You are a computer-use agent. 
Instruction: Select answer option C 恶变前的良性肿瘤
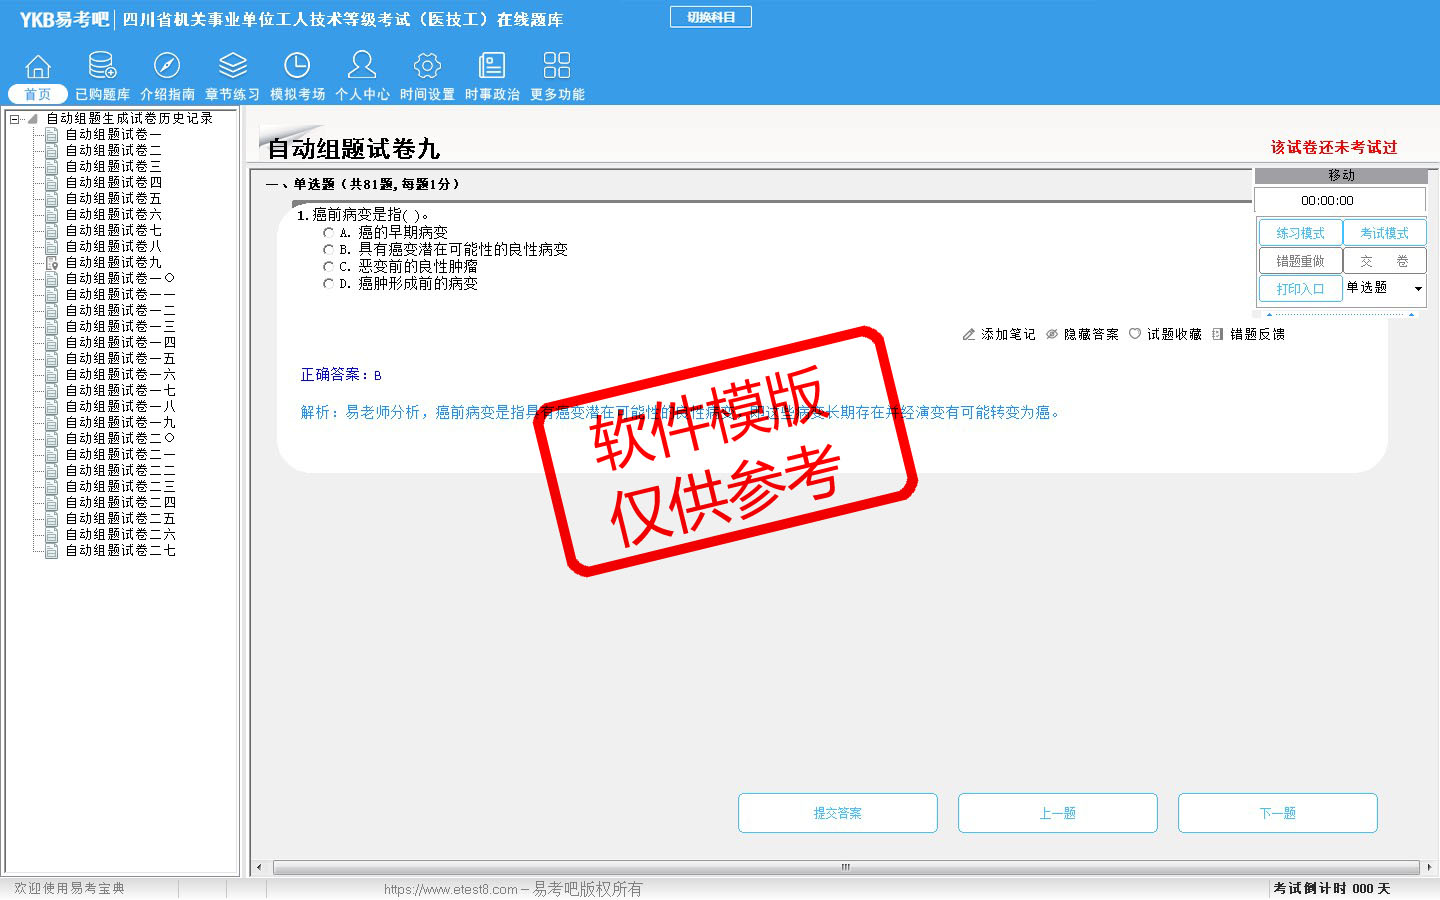click(x=328, y=266)
